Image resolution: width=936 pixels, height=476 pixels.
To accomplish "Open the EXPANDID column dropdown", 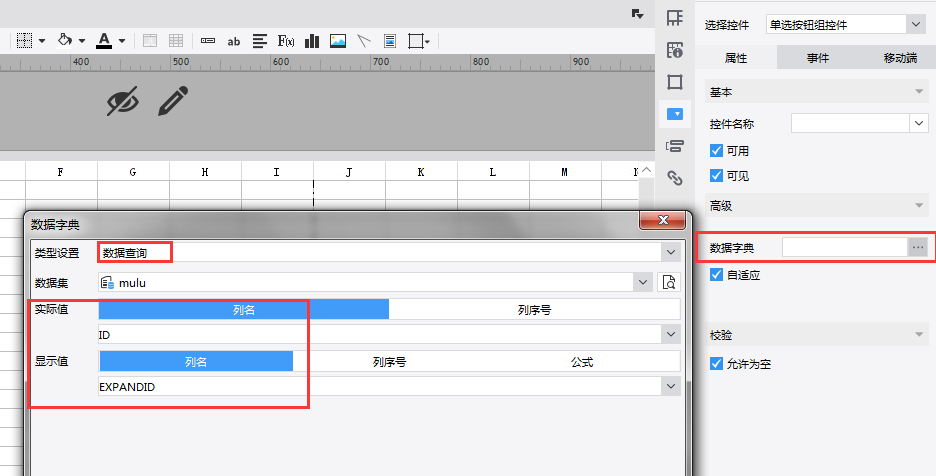I will coord(671,386).
